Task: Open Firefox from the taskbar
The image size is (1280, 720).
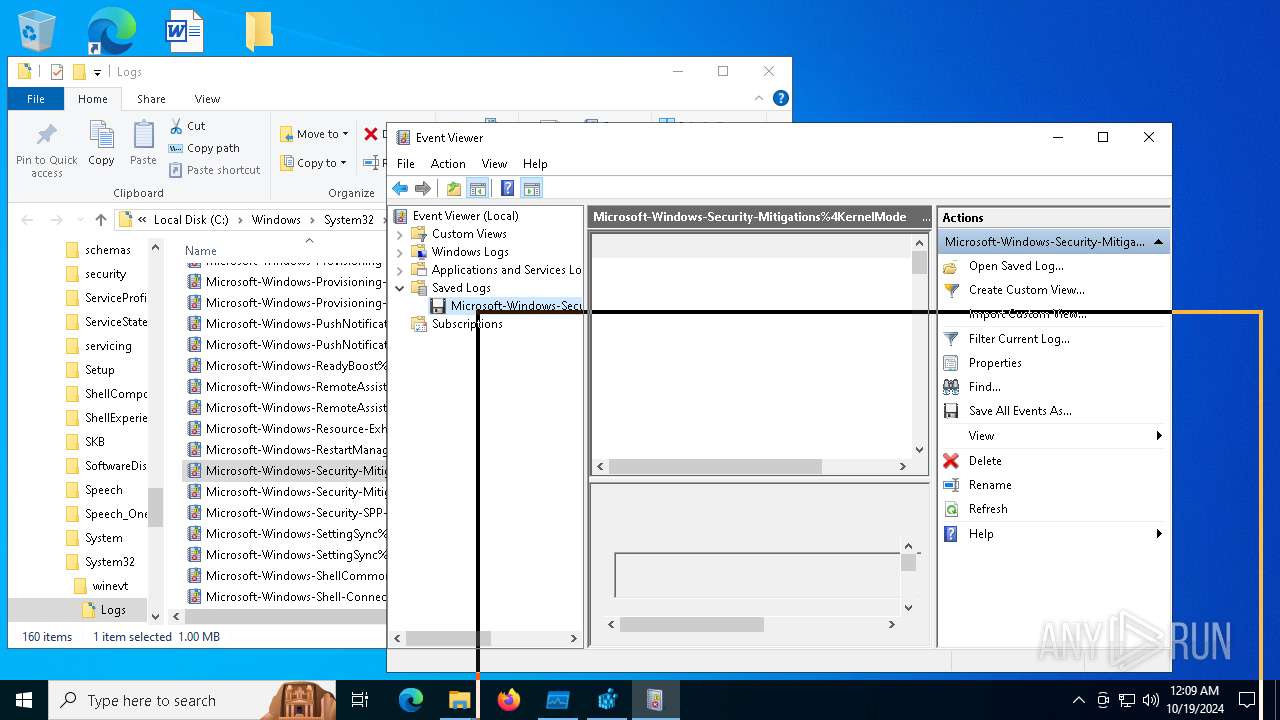Action: point(509,700)
